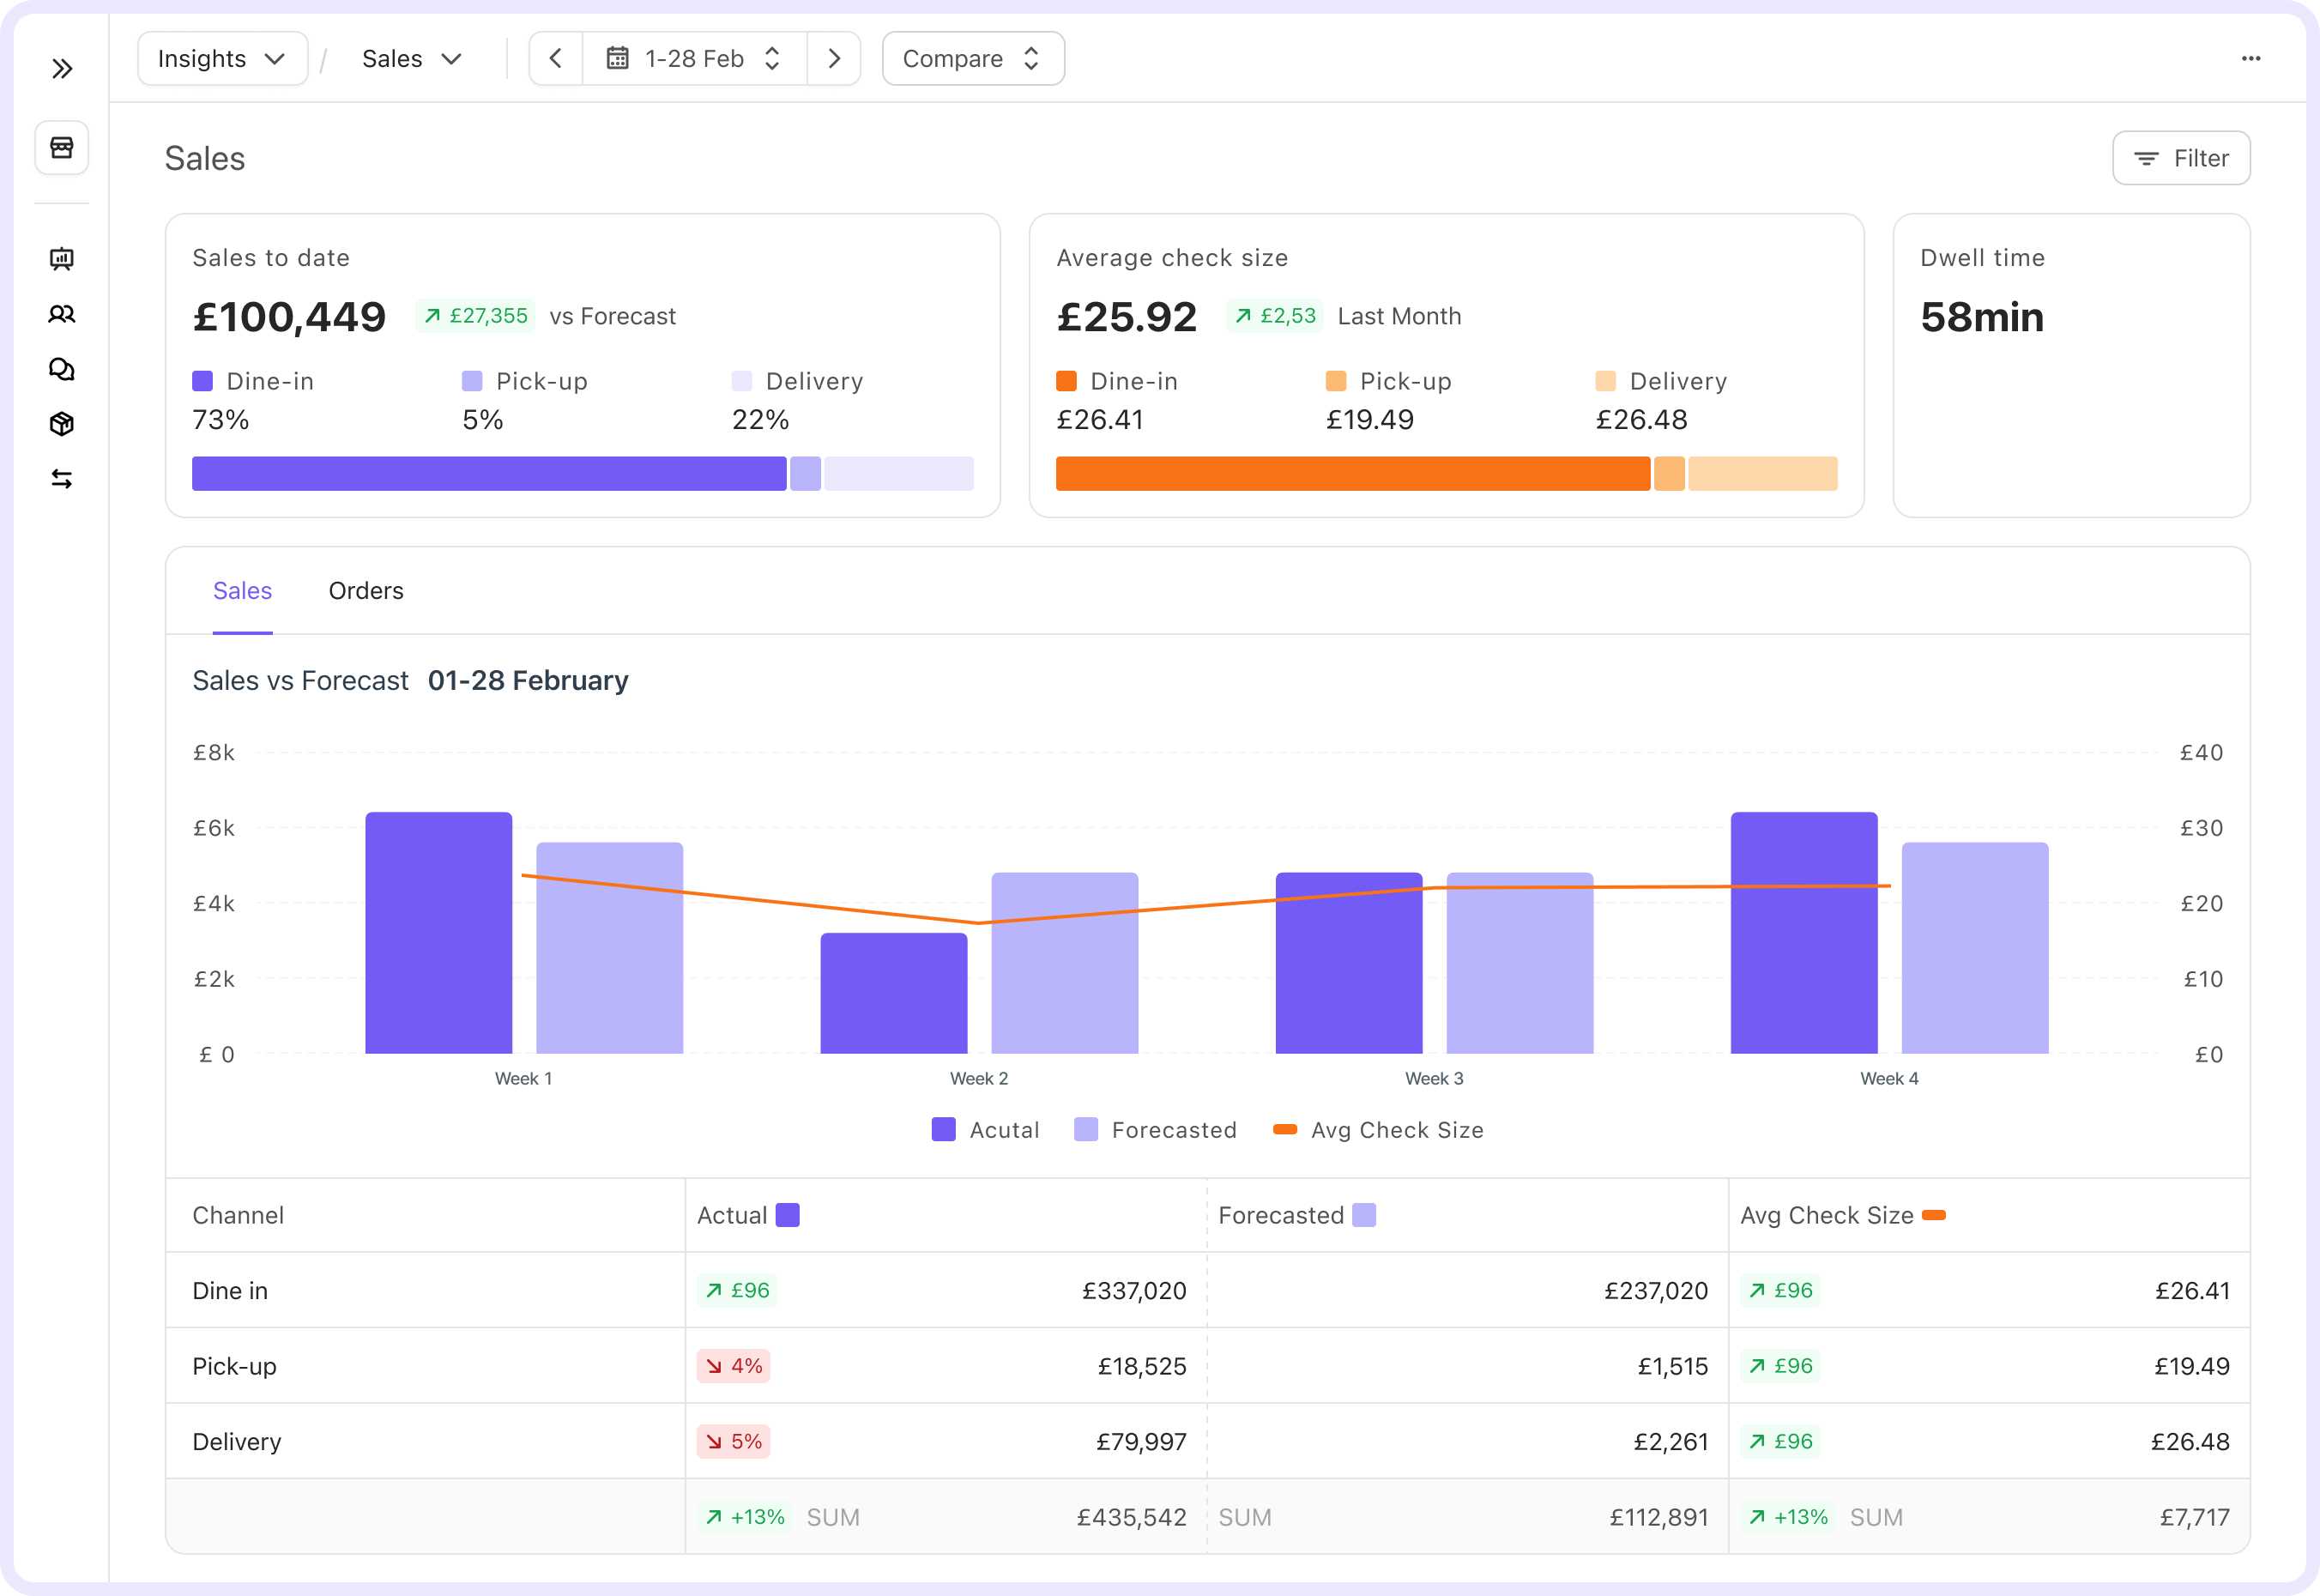This screenshot has width=2320, height=1596.
Task: Open the chat bubbles sidebar icon
Action: pyautogui.click(x=62, y=369)
